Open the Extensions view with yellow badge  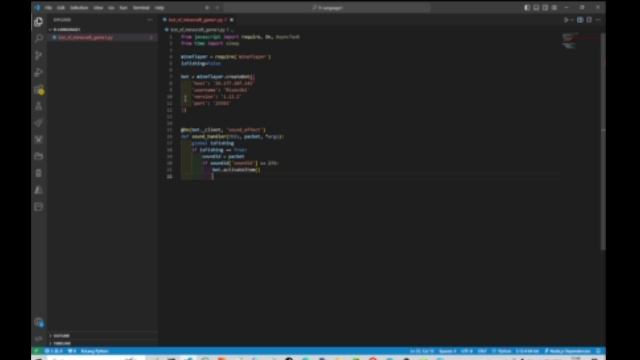pyautogui.click(x=39, y=90)
